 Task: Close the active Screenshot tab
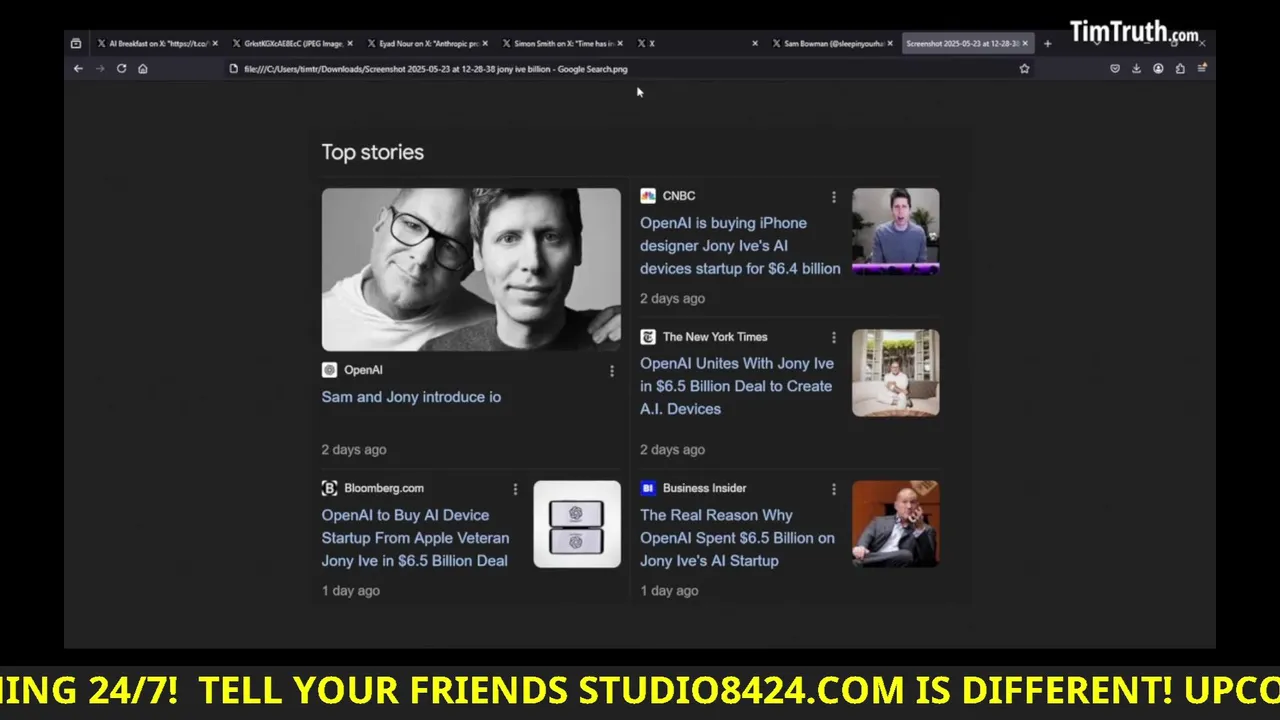(x=1025, y=43)
